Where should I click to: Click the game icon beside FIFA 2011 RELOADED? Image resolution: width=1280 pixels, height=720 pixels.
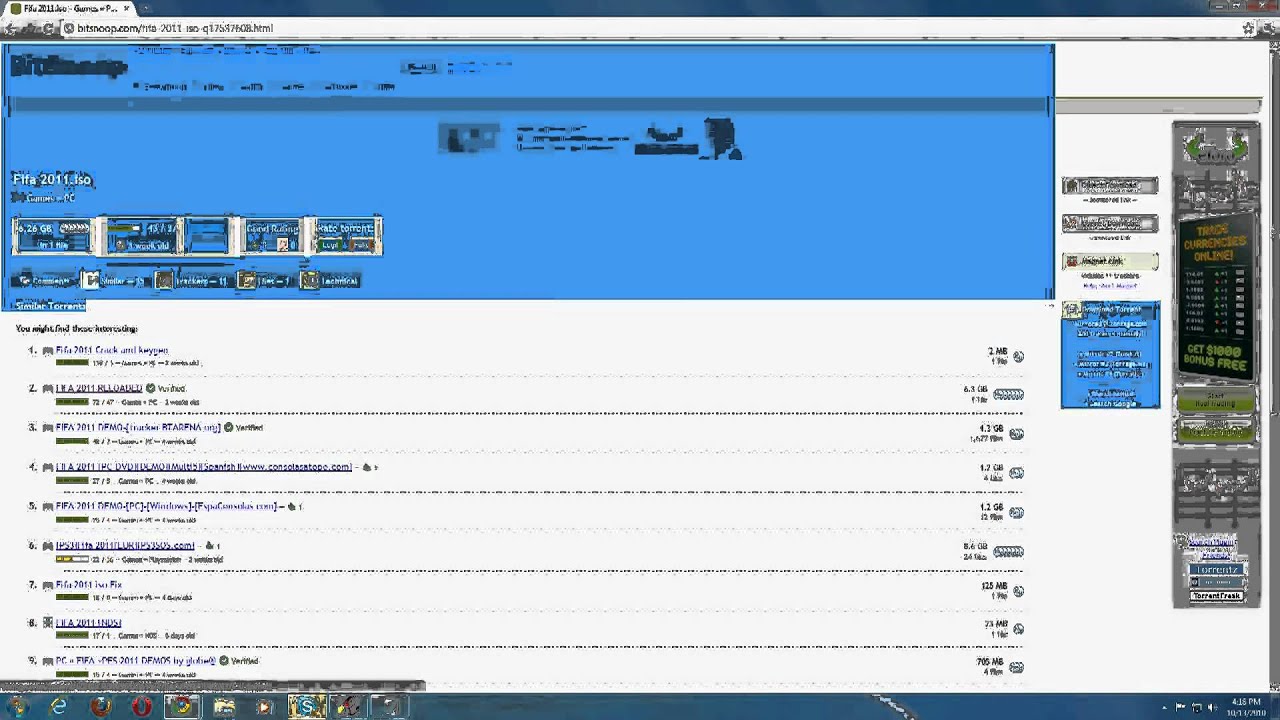click(47, 389)
